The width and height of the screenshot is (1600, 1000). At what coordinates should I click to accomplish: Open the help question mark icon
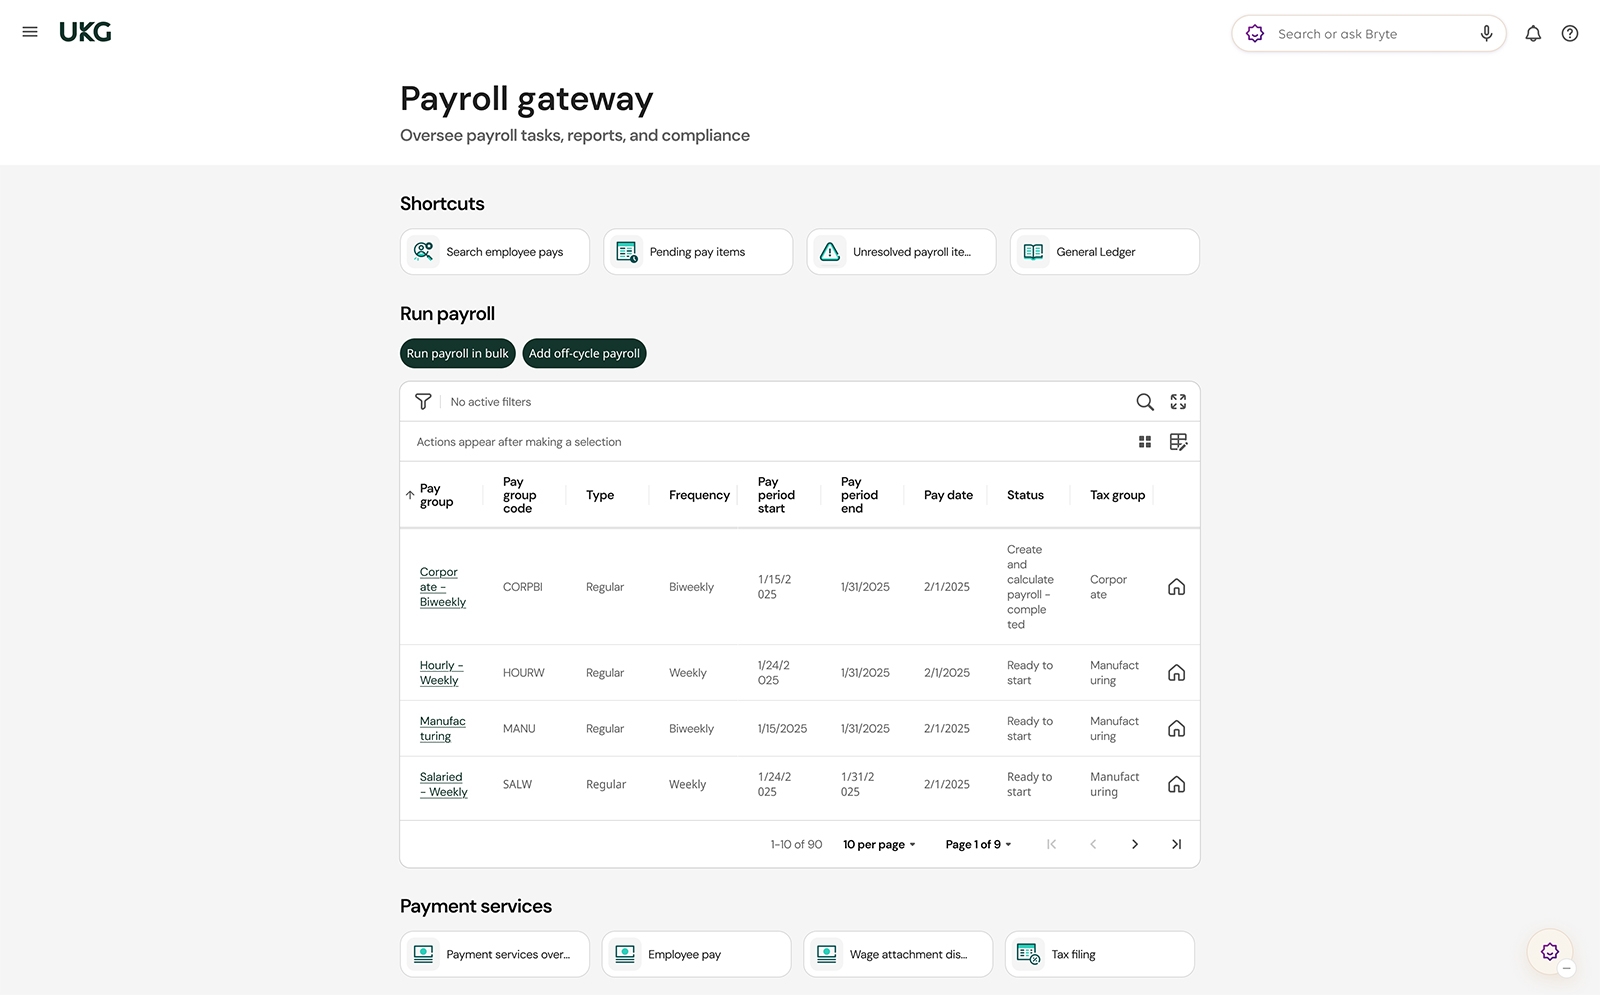click(1570, 34)
